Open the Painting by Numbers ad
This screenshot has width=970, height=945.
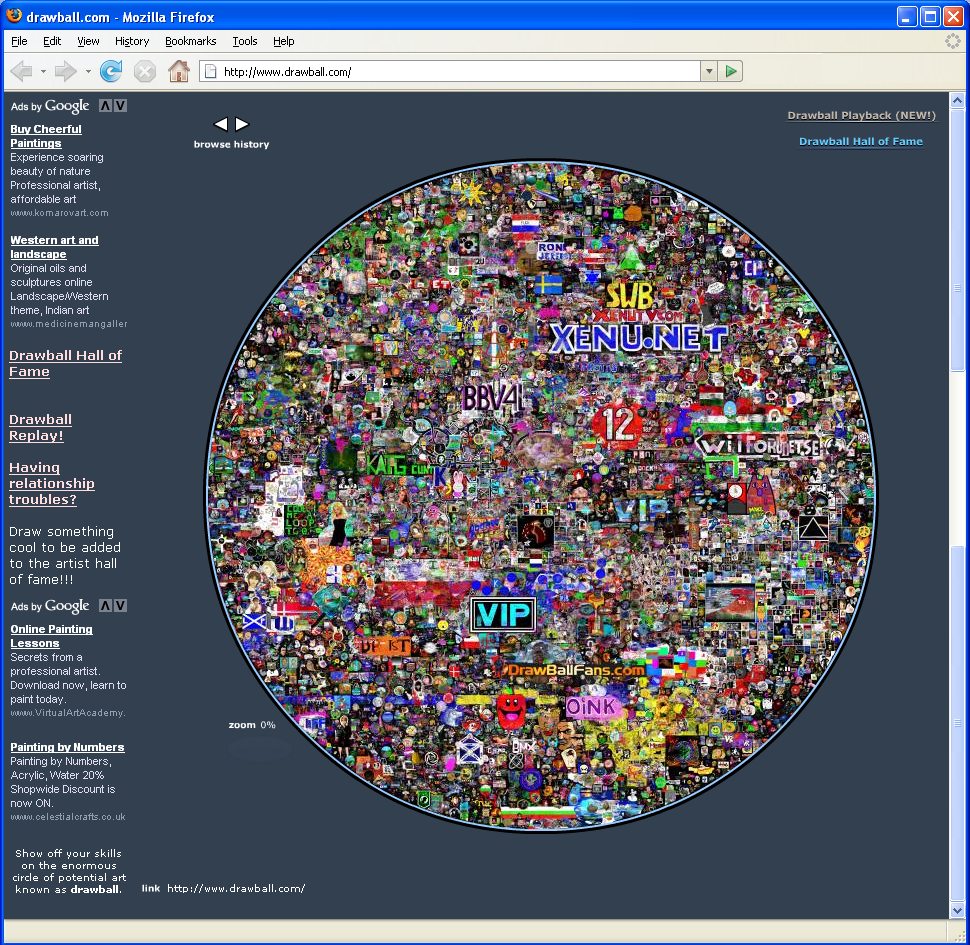coord(67,747)
